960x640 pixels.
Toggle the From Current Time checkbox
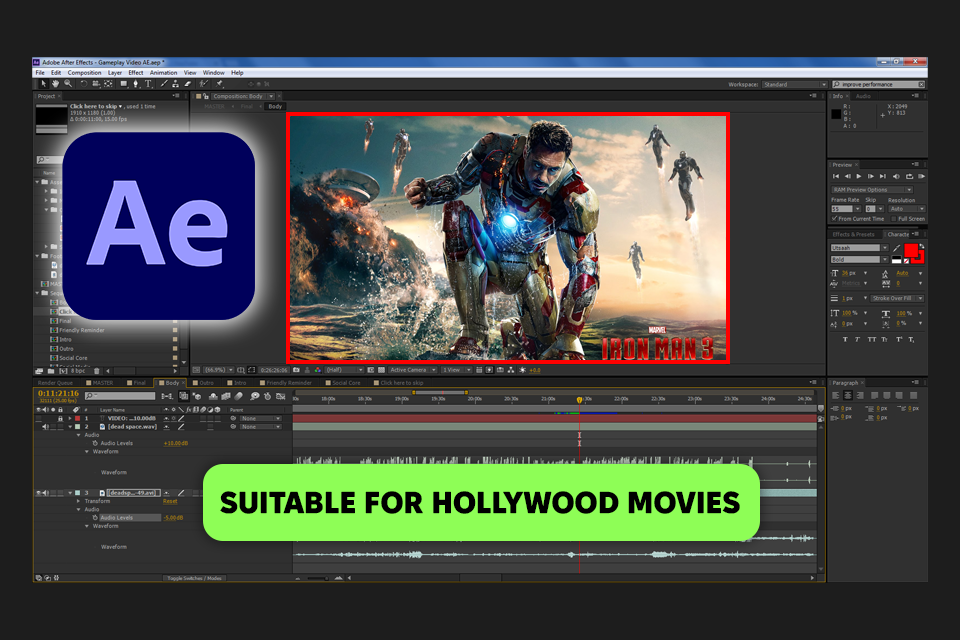click(x=834, y=219)
